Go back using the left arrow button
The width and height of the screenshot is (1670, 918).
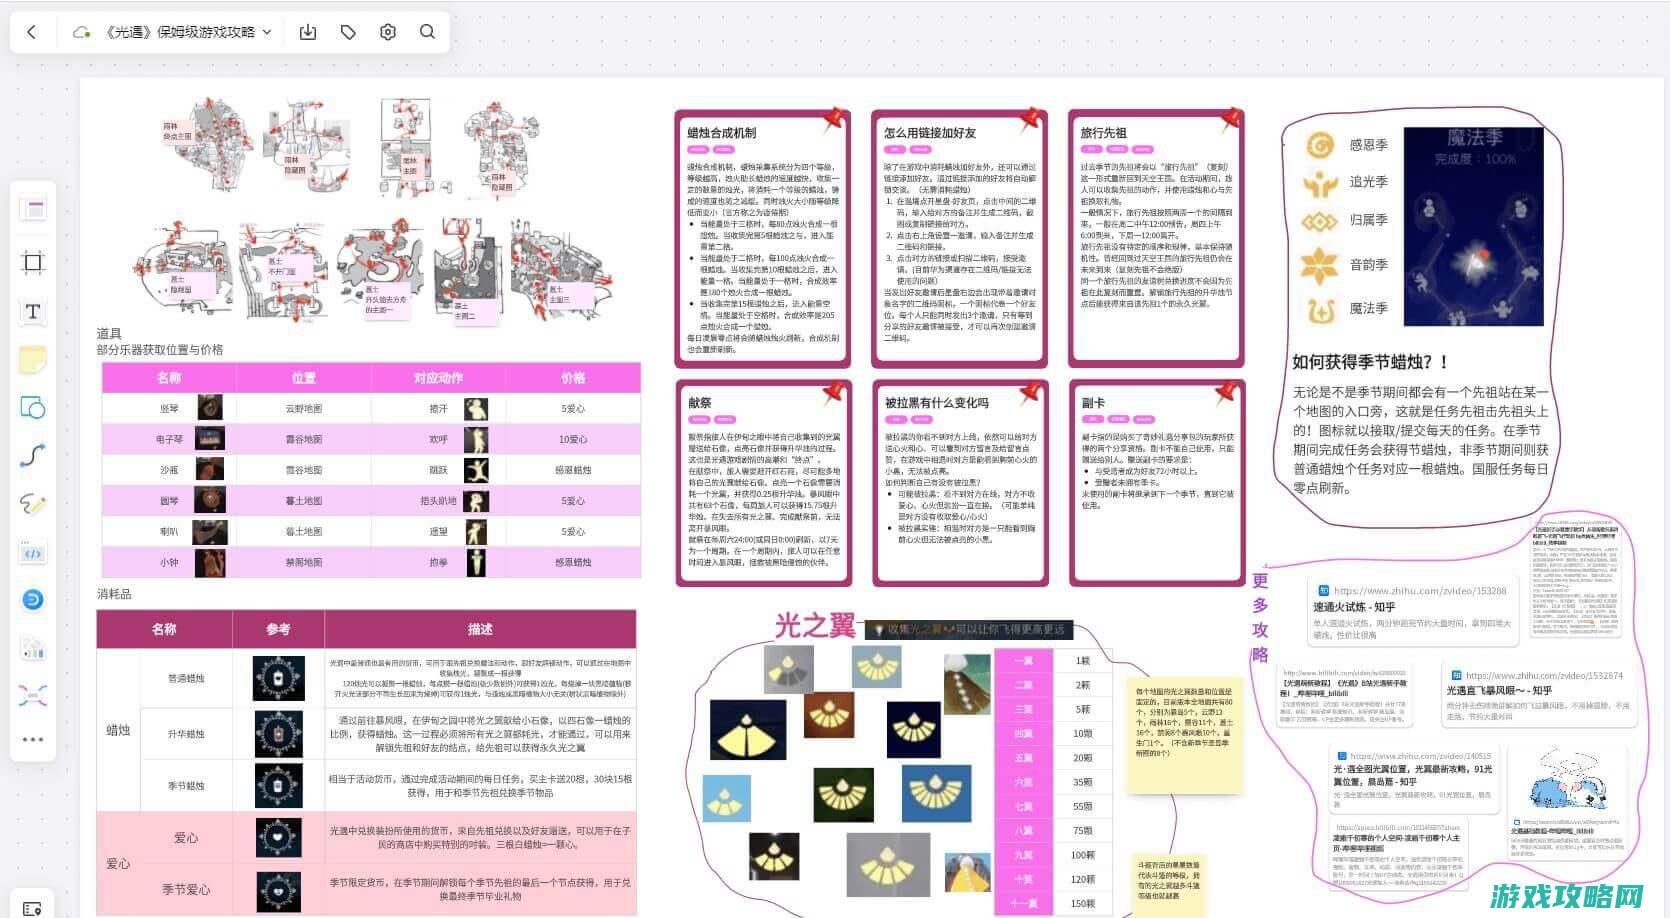click(x=31, y=32)
